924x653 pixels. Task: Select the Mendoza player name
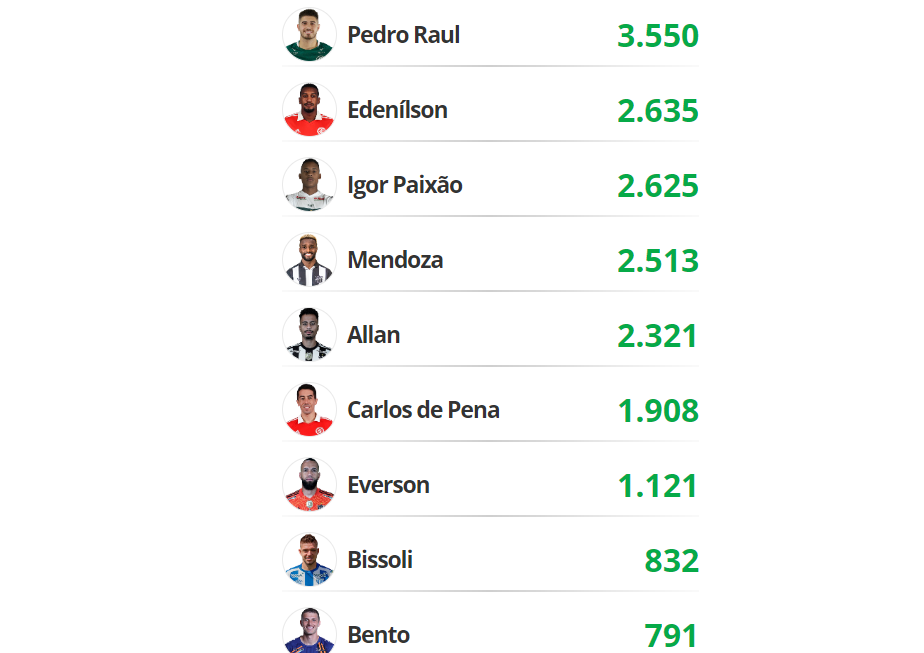point(395,260)
